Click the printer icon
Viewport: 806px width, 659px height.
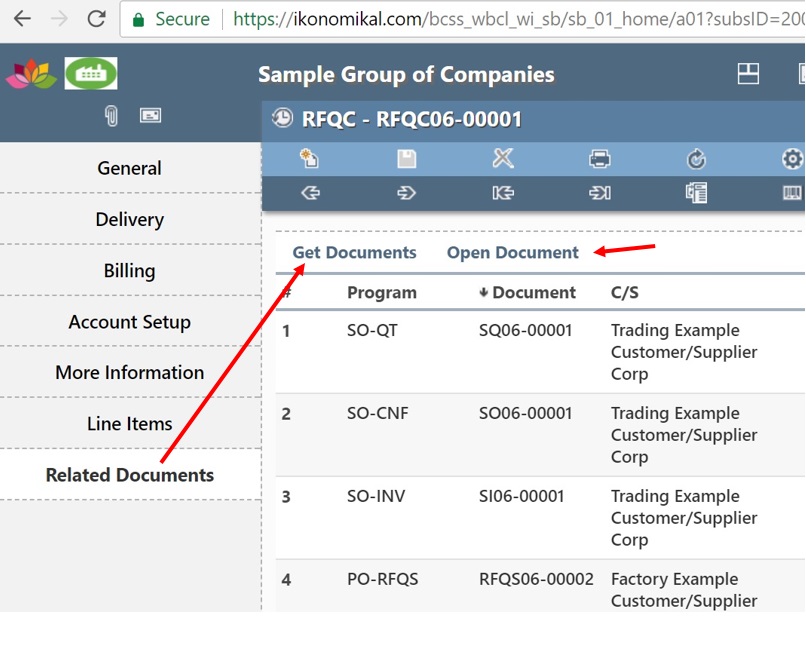(600, 159)
